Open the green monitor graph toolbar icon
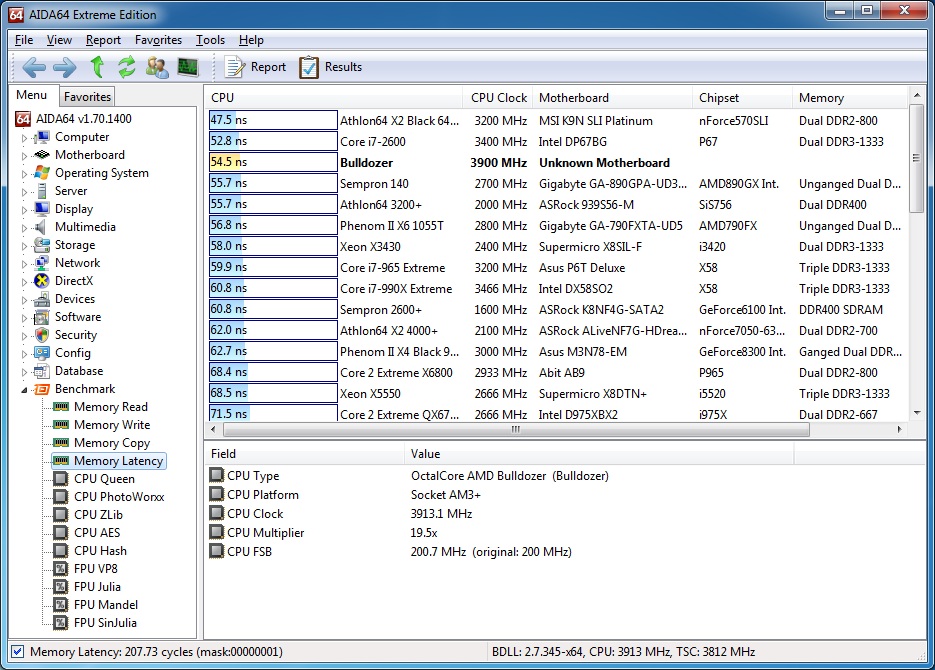 click(x=188, y=67)
